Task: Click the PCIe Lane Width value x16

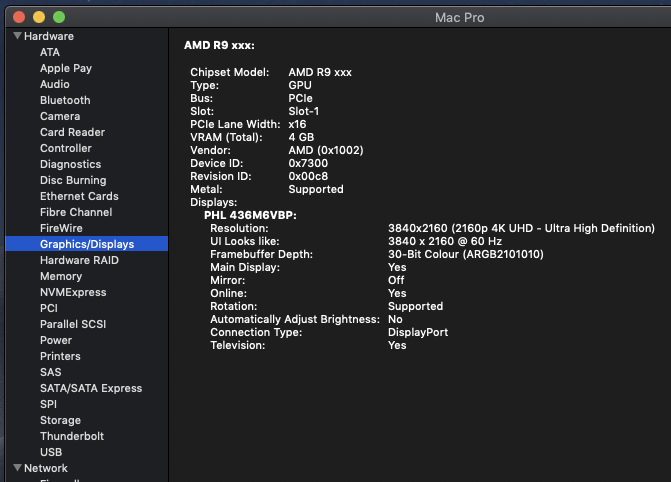Action: [297, 124]
